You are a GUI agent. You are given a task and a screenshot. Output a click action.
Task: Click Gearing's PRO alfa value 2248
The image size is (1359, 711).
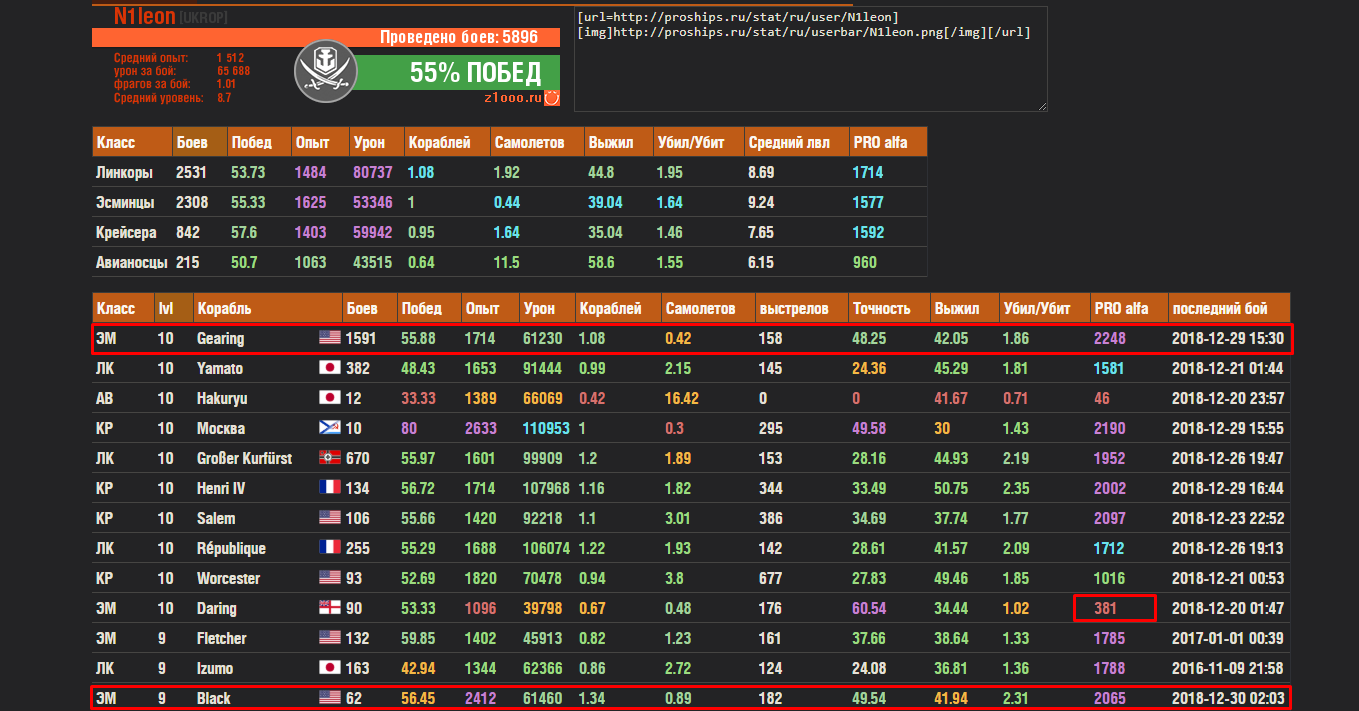point(1110,338)
